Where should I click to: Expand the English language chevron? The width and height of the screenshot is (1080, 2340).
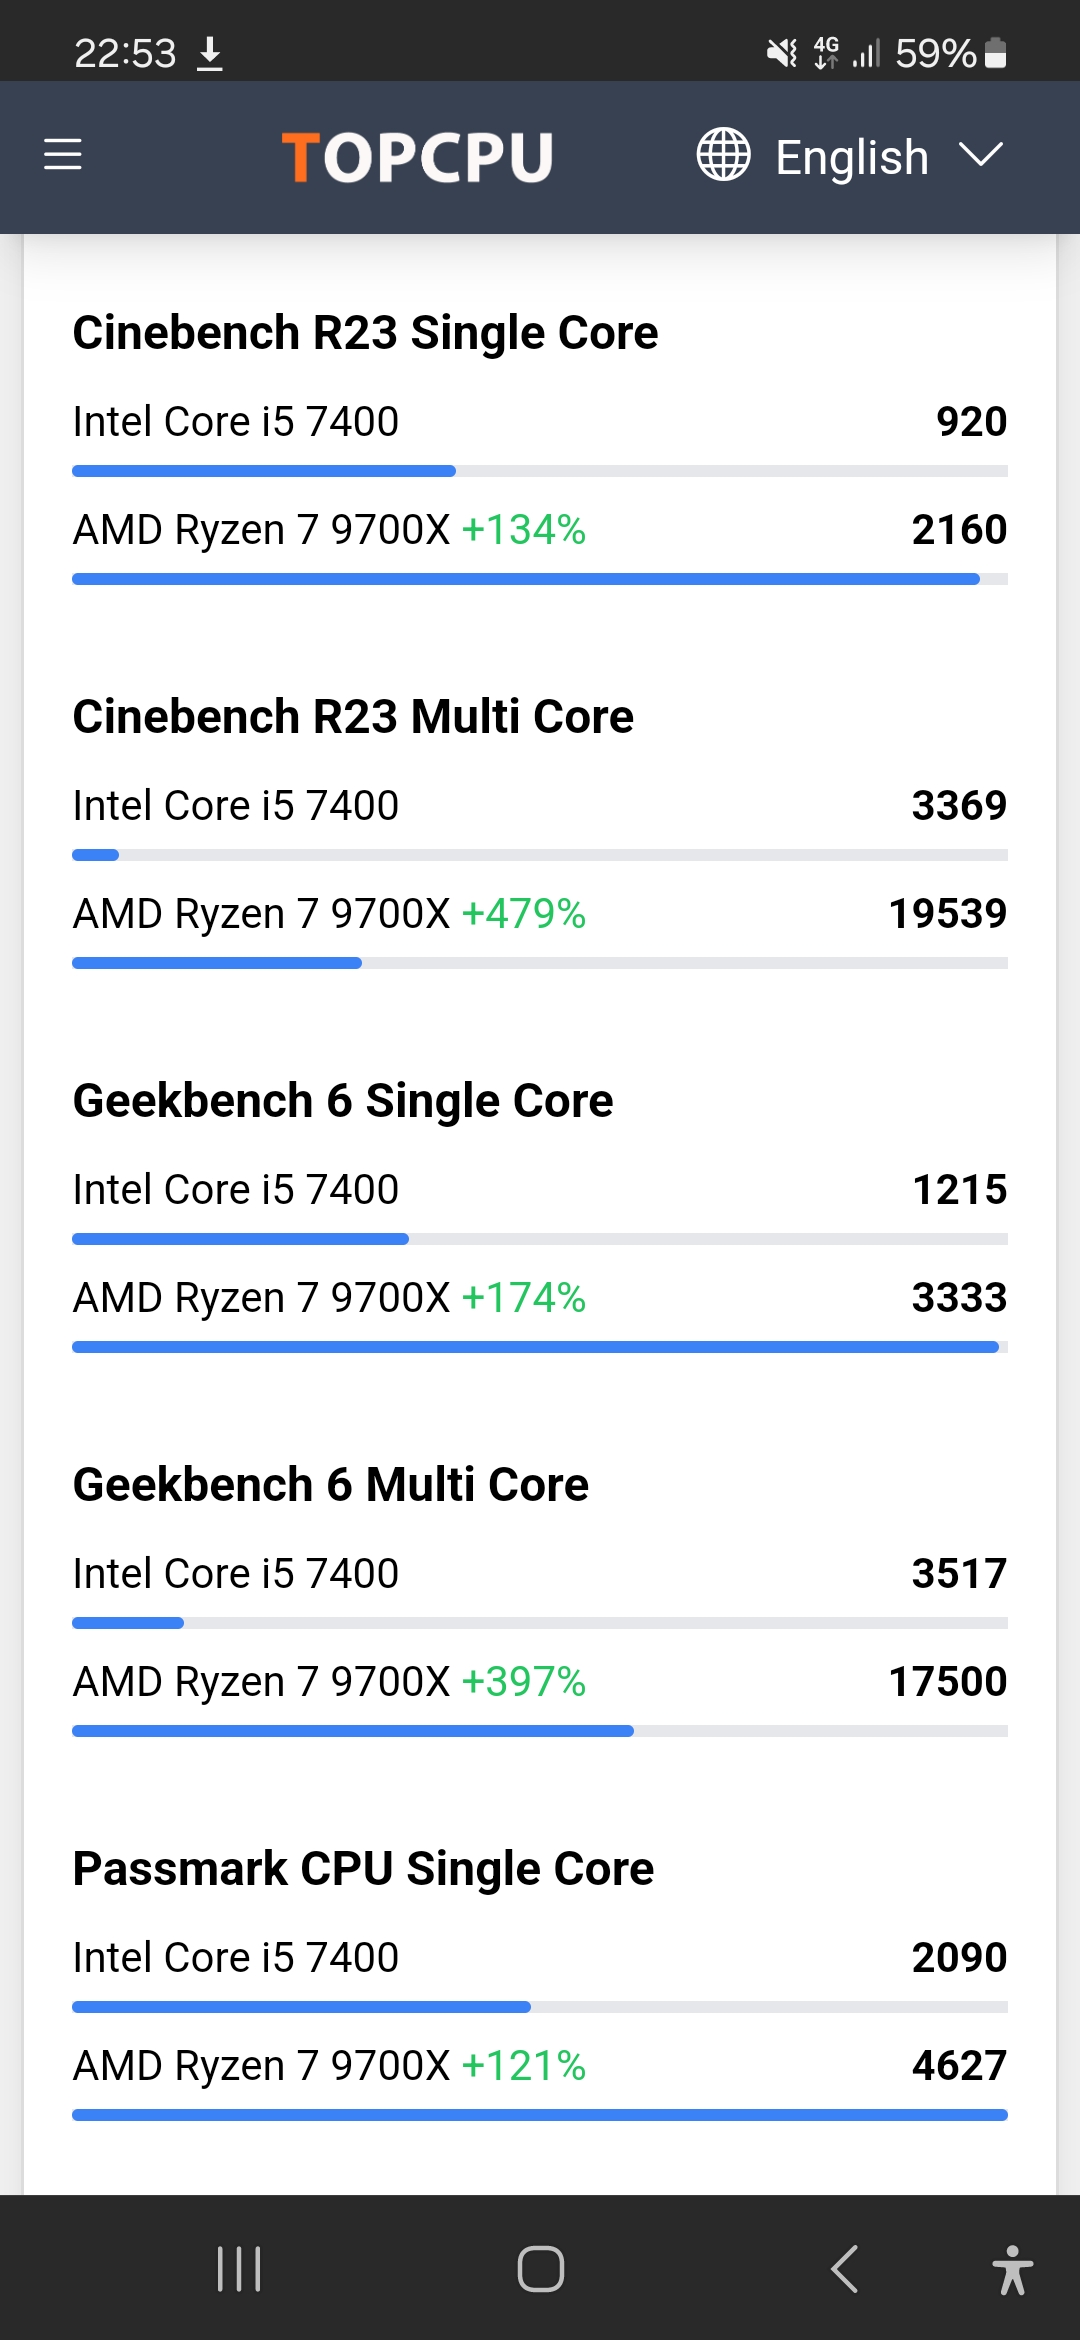point(981,155)
